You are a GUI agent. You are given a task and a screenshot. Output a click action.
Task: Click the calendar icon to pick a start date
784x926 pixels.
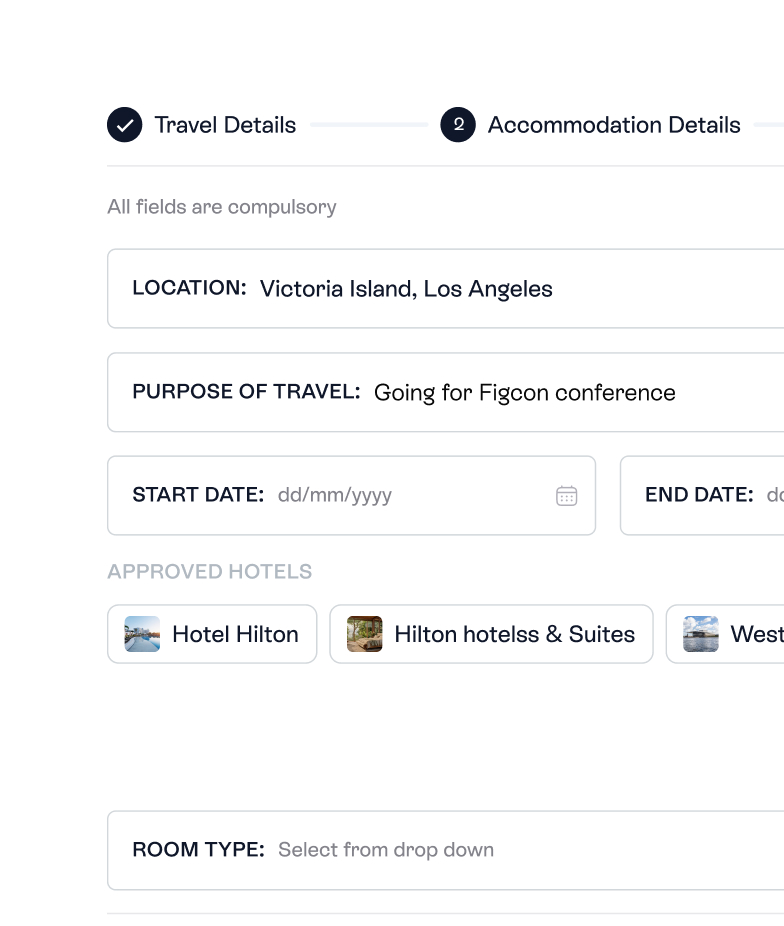567,495
